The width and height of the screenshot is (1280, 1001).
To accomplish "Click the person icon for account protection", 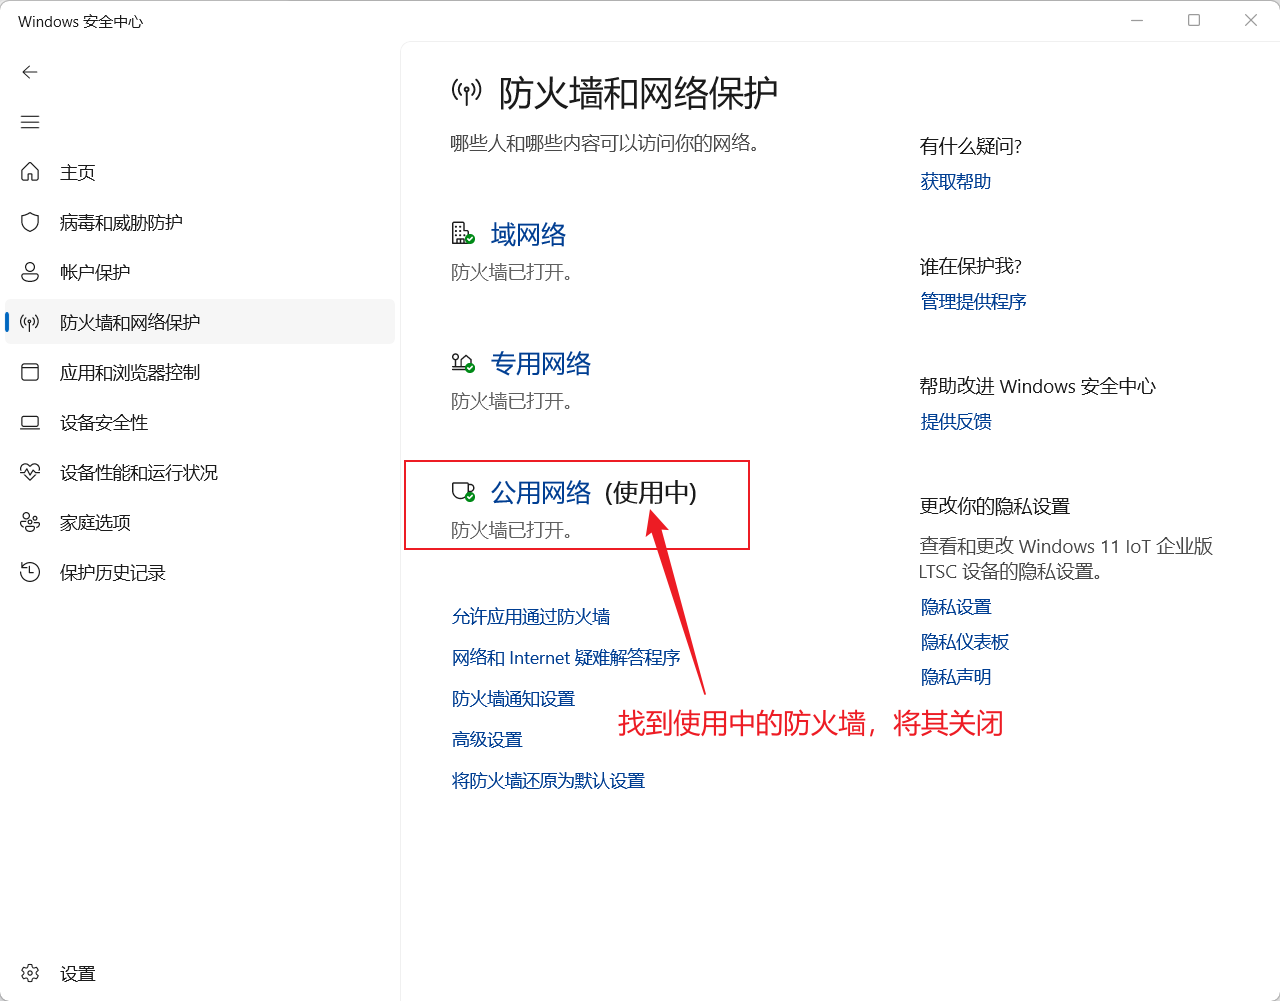I will click(x=30, y=272).
